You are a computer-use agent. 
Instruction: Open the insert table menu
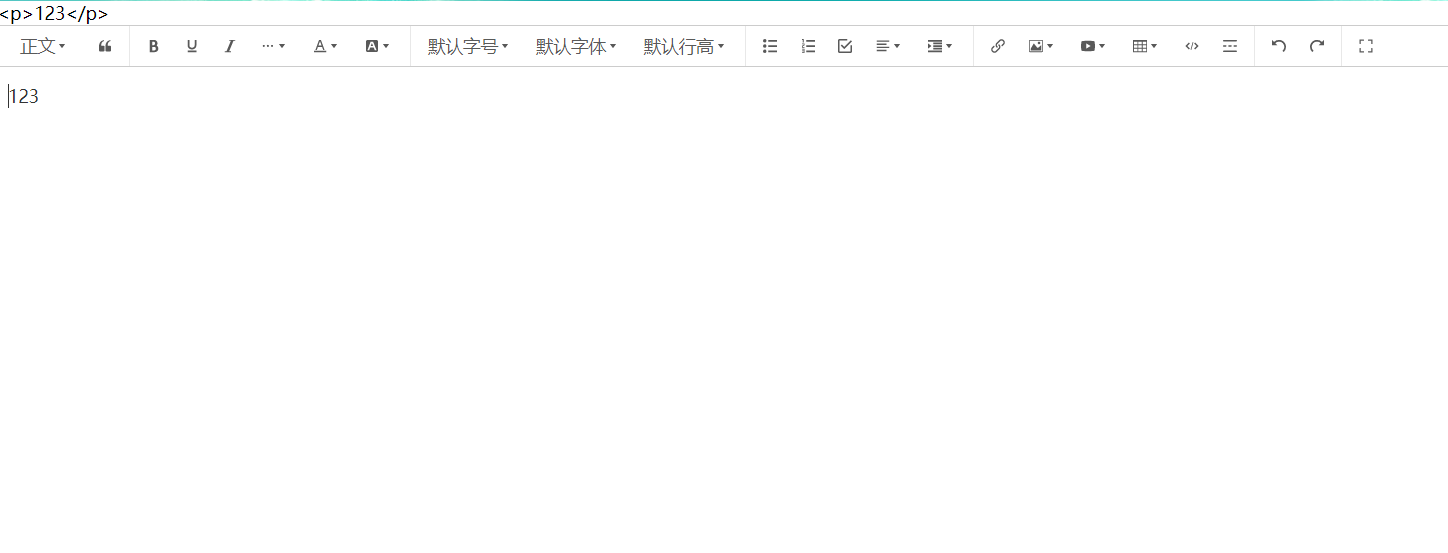click(1145, 46)
